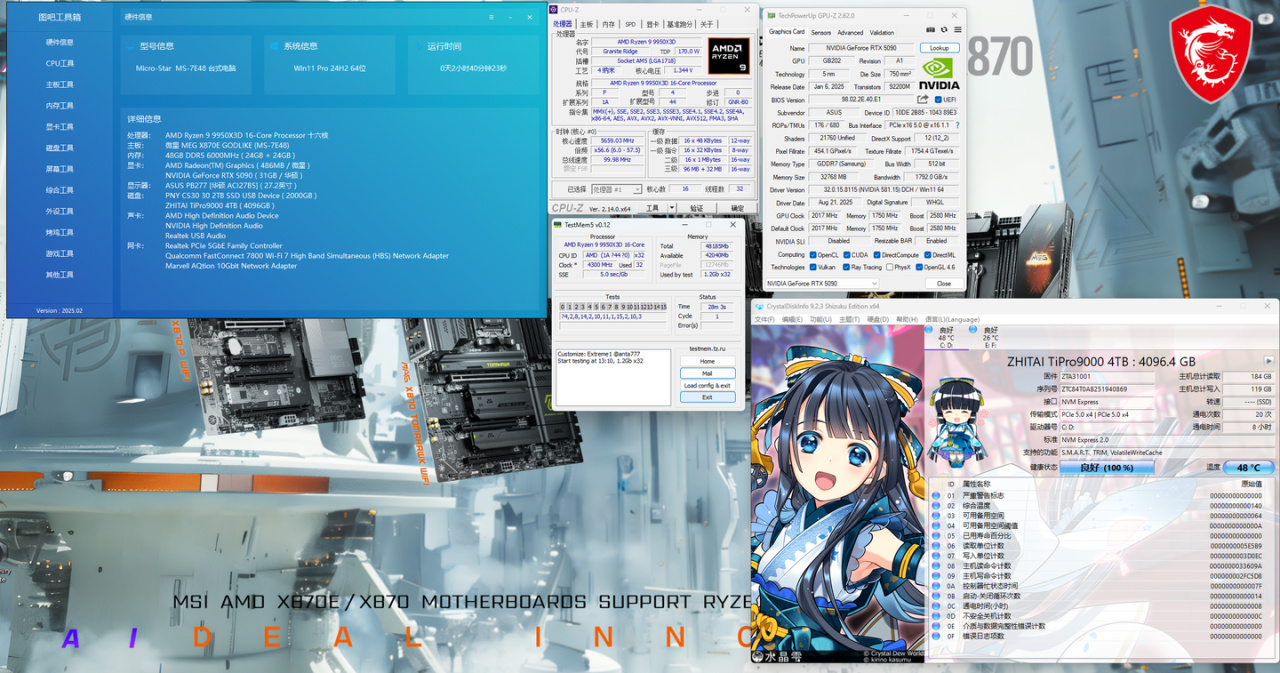Image resolution: width=1280 pixels, height=673 pixels.
Task: Click the 运行时间 card icon
Action: [418, 46]
